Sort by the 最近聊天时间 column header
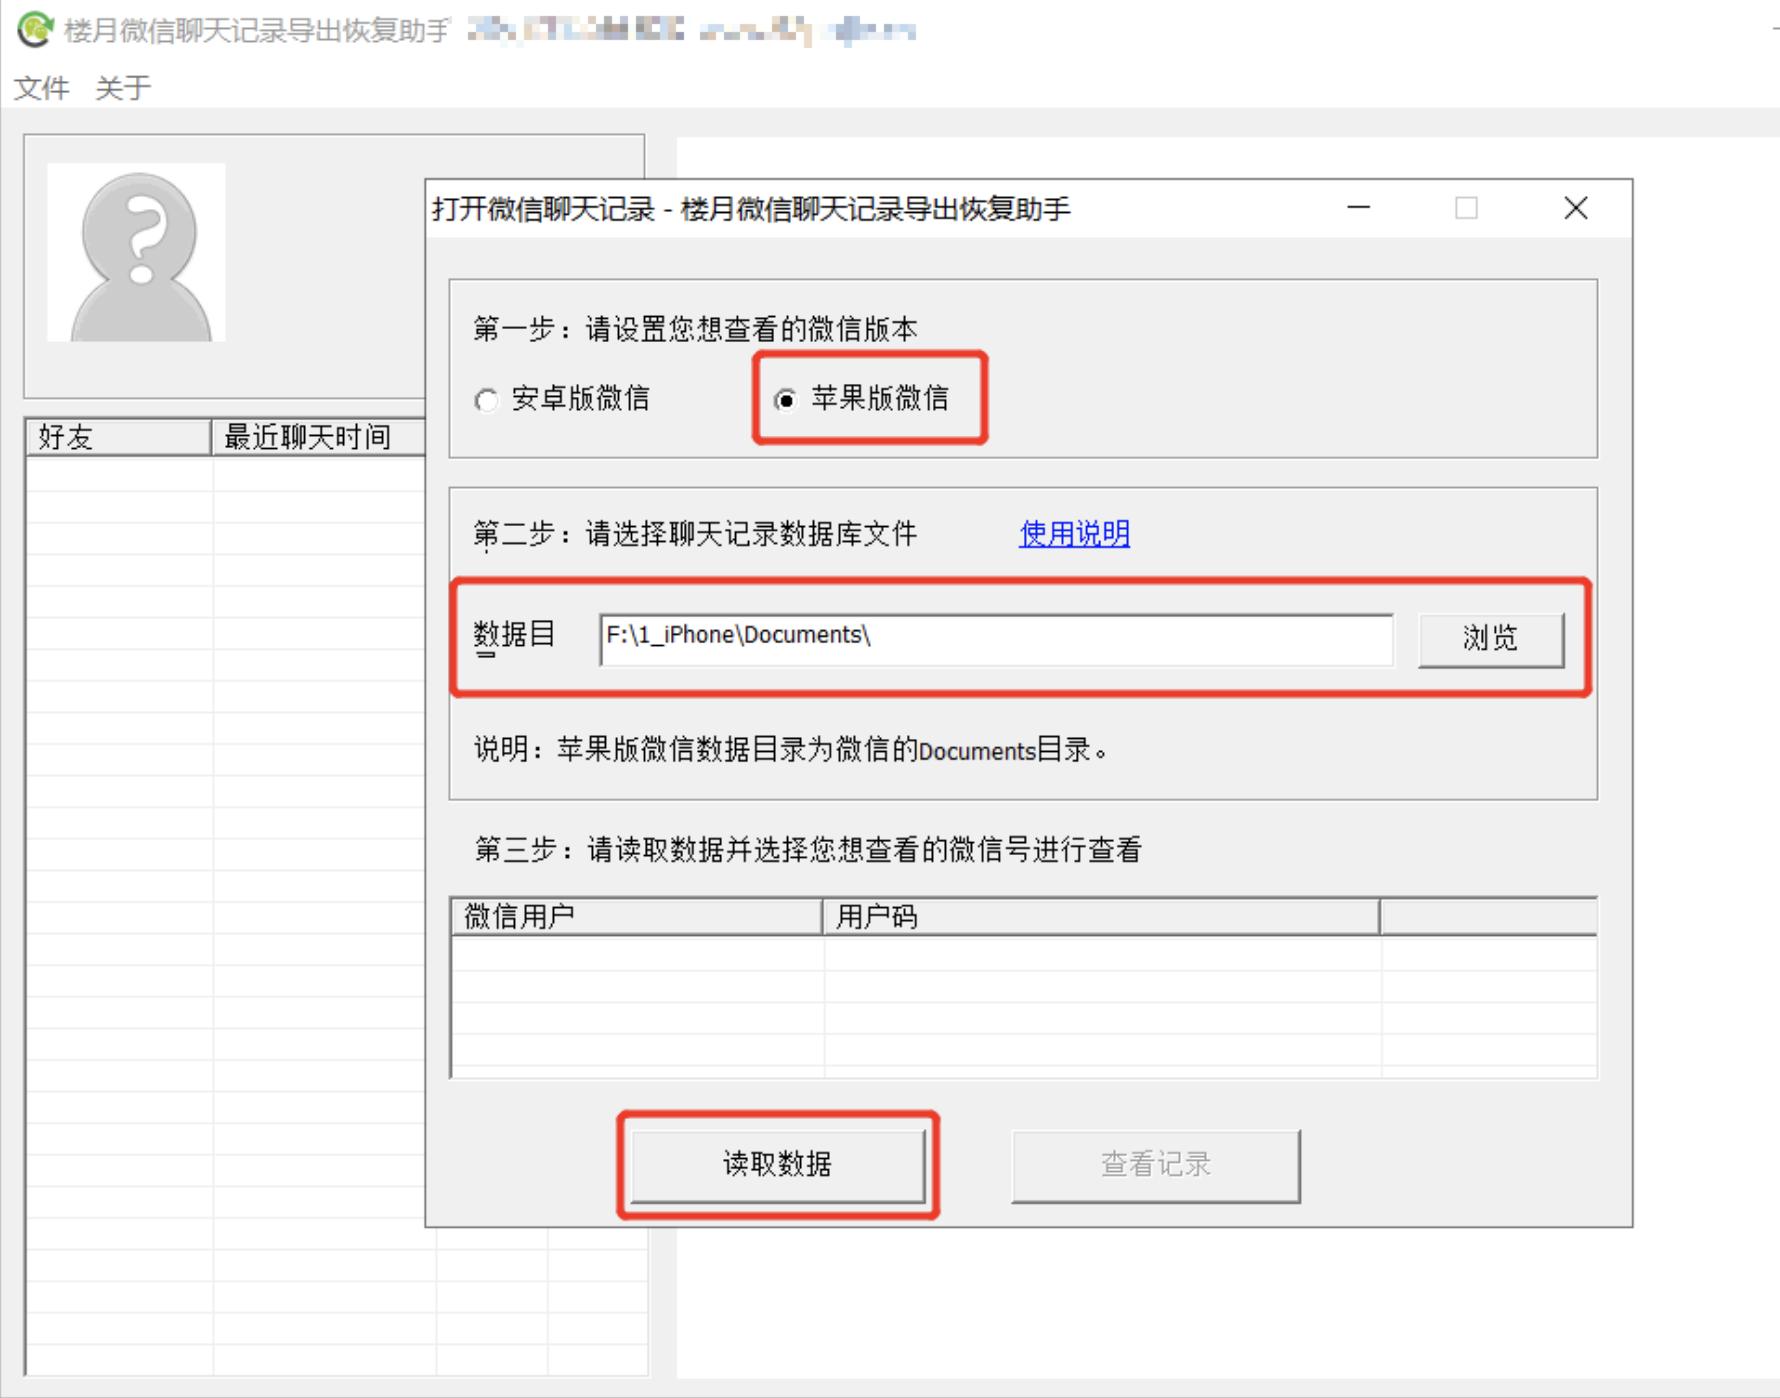Viewport: 1780px width, 1398px height. point(310,437)
